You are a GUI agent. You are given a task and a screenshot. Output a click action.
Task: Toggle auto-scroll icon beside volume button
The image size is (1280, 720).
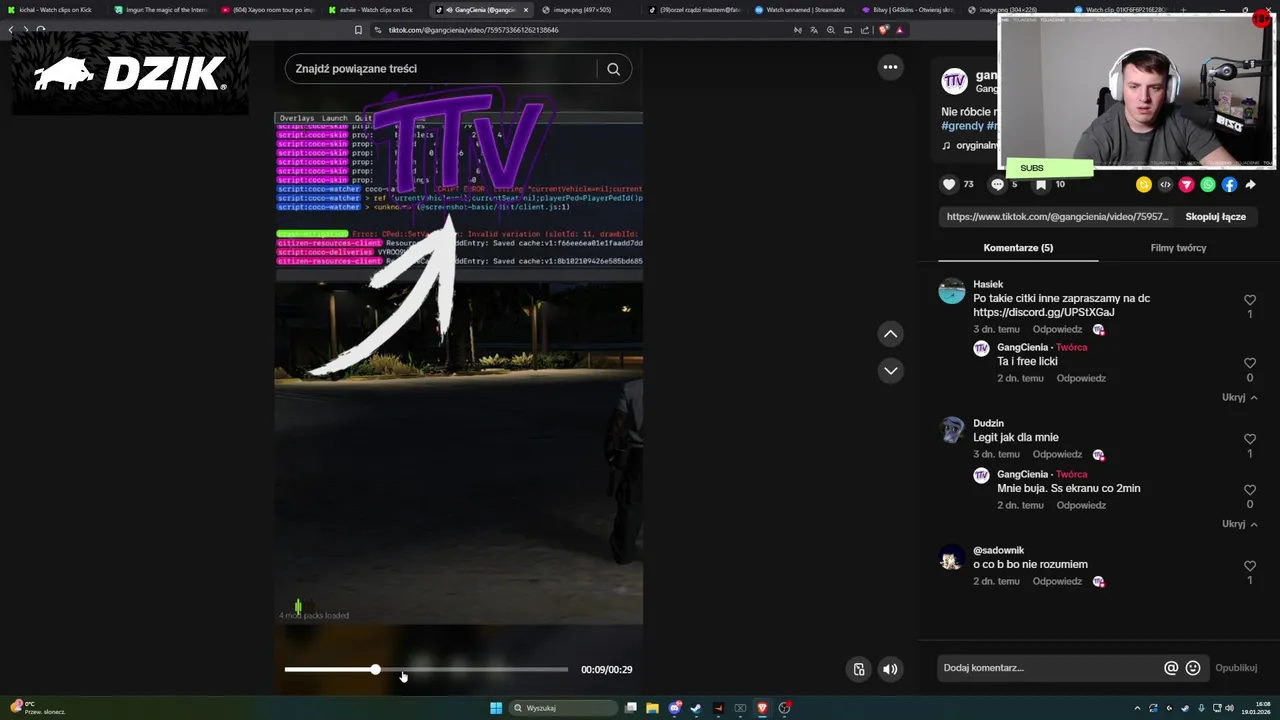pos(858,669)
